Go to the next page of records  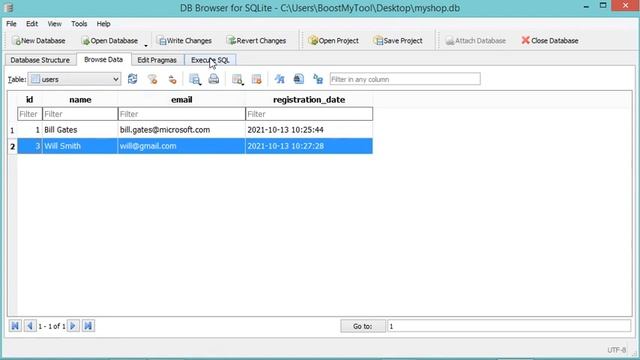[73, 326]
